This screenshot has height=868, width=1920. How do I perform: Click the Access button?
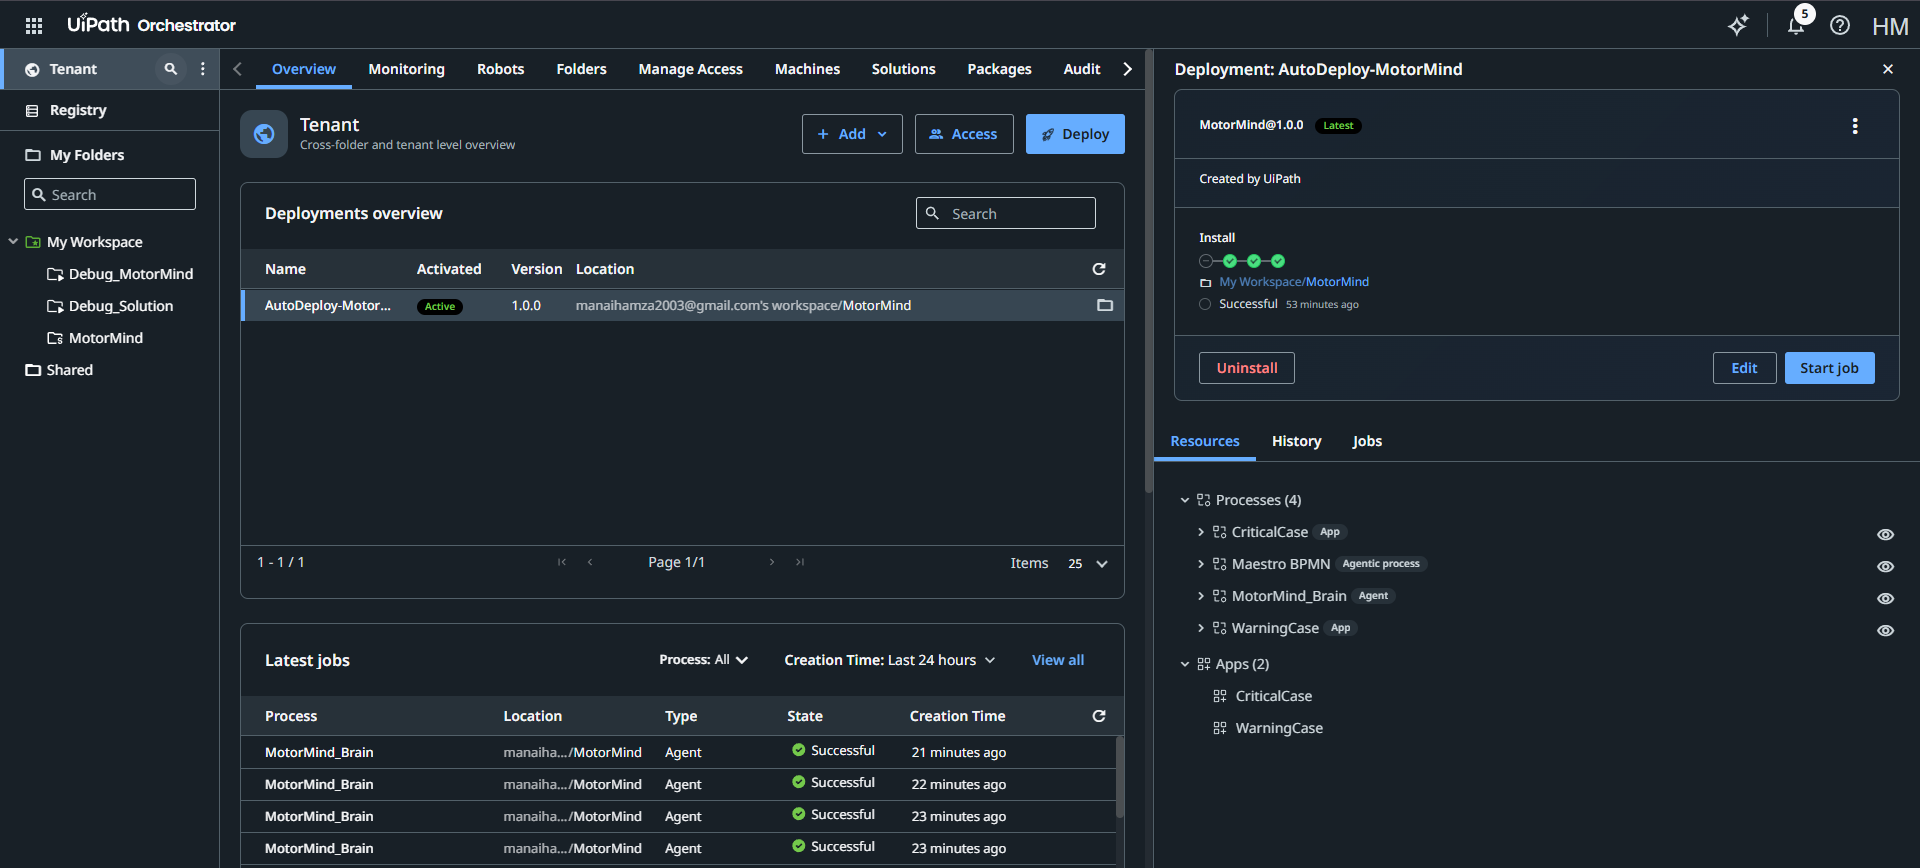(x=964, y=134)
